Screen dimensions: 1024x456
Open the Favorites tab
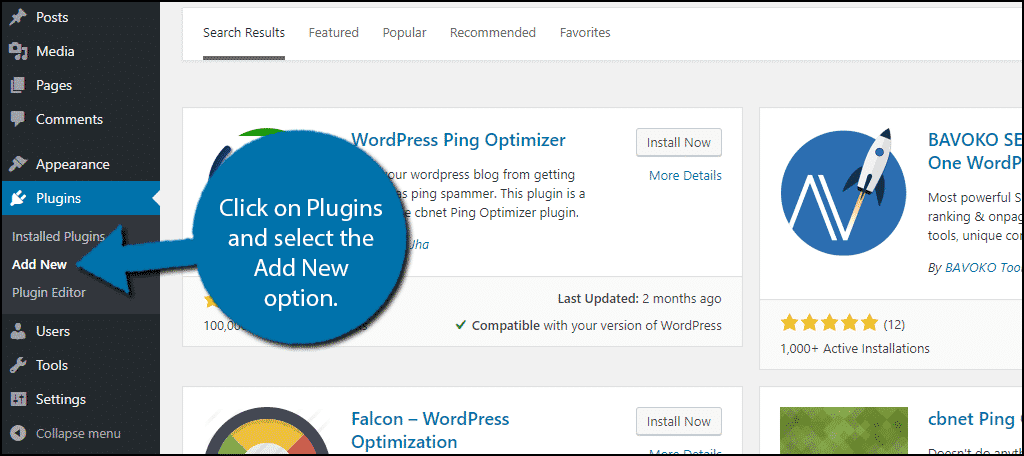pyautogui.click(x=585, y=33)
